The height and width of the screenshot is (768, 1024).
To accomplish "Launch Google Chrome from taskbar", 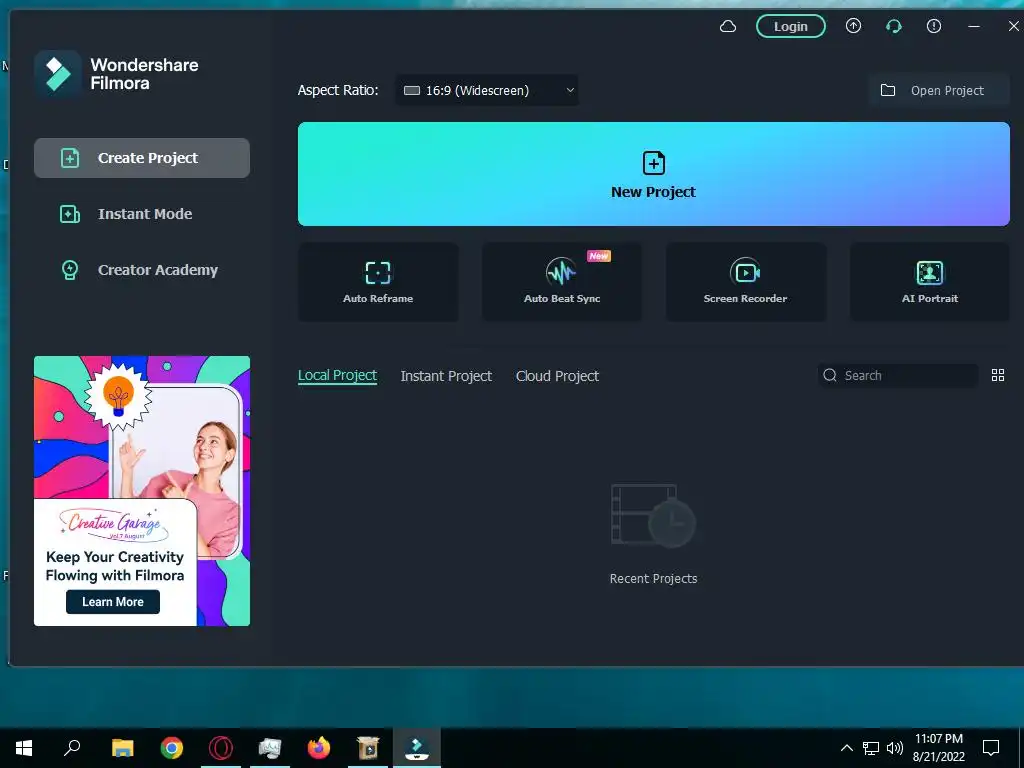I will pyautogui.click(x=172, y=748).
